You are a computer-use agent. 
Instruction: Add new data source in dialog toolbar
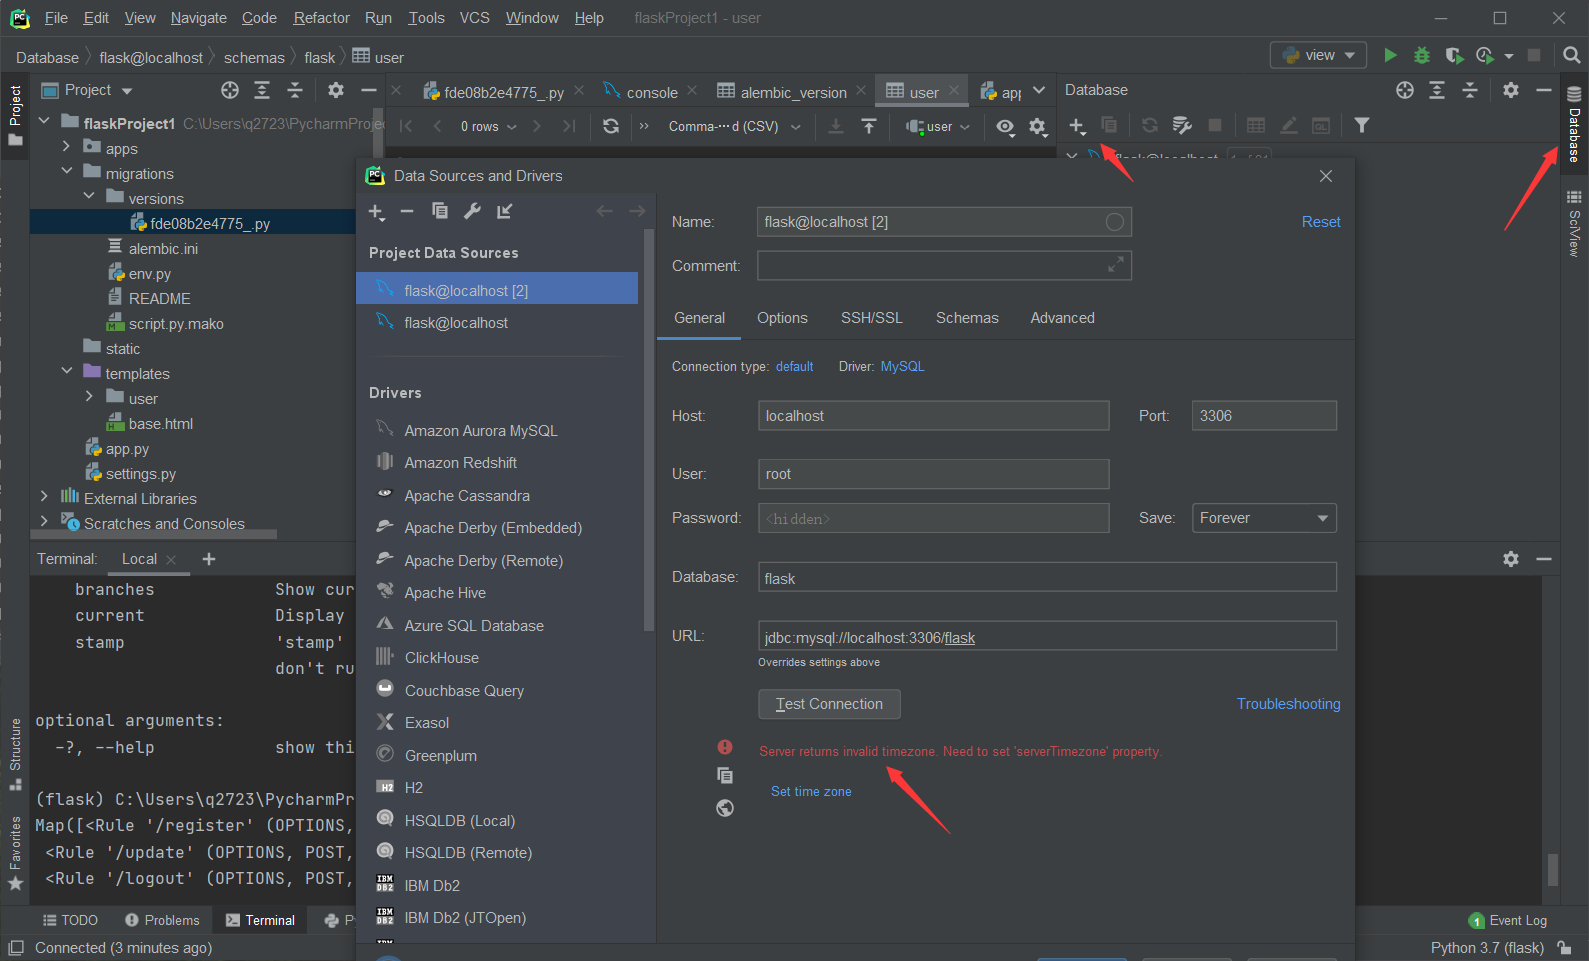click(376, 211)
